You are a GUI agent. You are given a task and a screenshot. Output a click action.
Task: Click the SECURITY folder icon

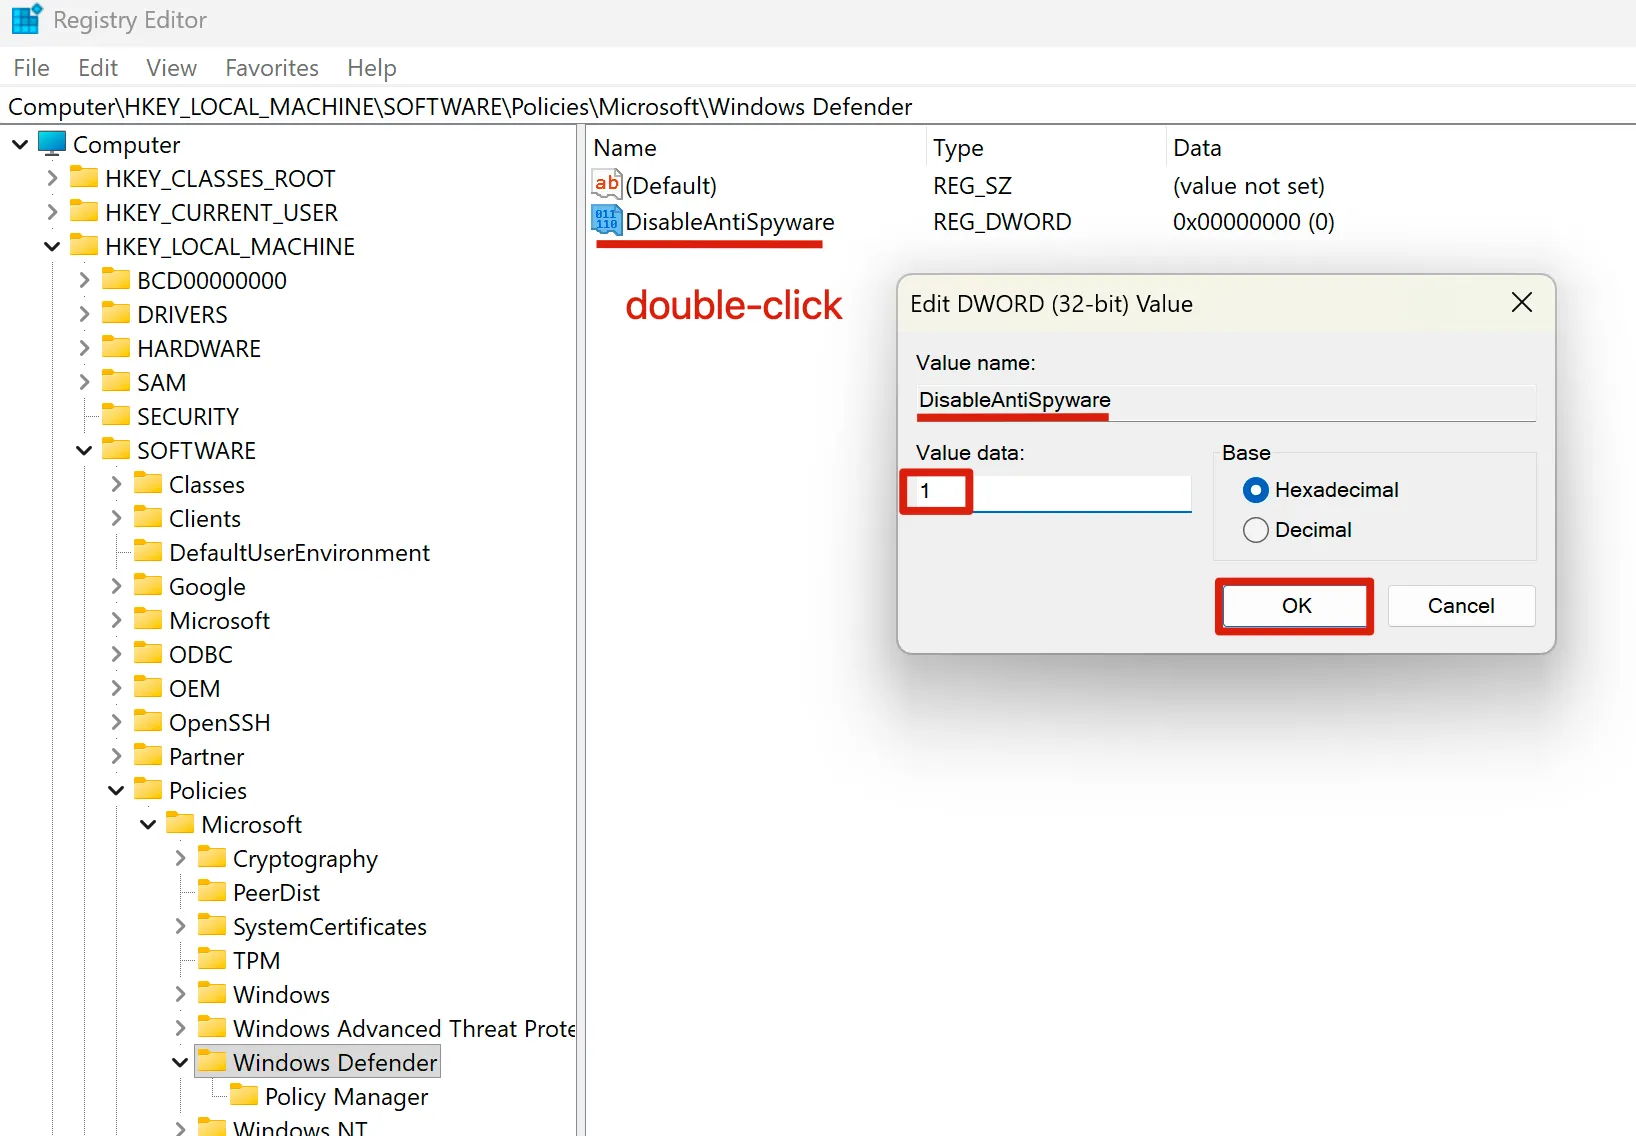tap(116, 416)
